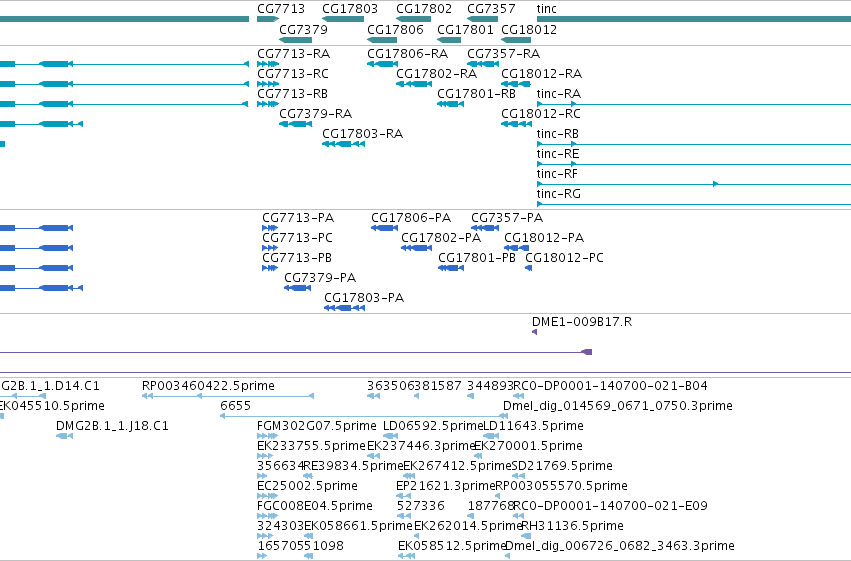This screenshot has width=851, height=561.
Task: Select the CG17802 gene label
Action: pos(424,9)
